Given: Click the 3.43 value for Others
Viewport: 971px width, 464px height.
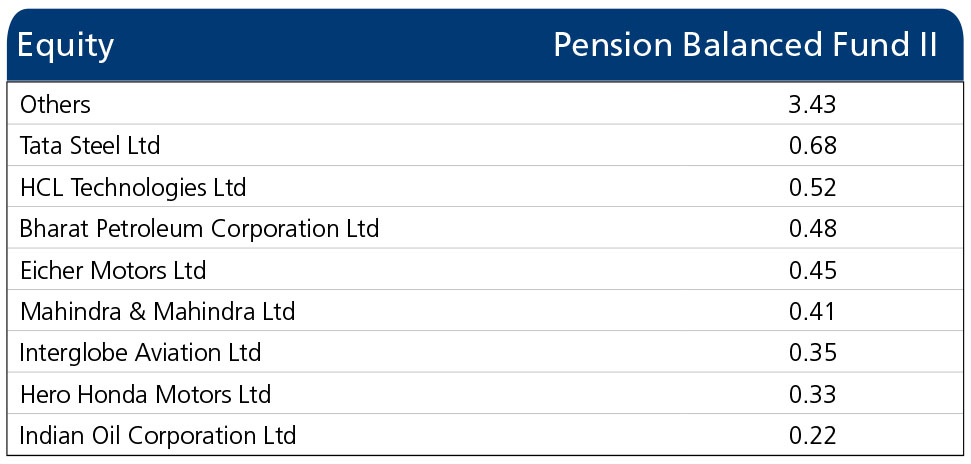Looking at the screenshot, I should 812,104.
